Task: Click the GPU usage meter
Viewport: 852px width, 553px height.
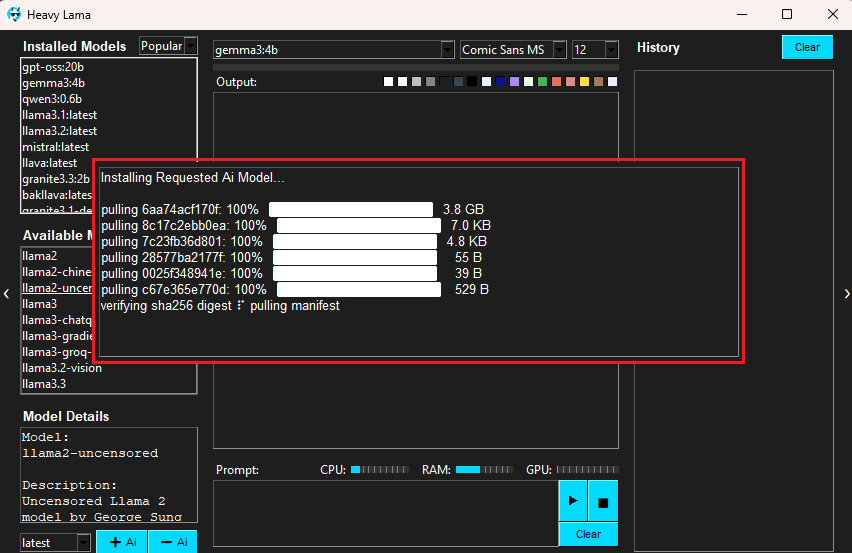Action: [587, 469]
